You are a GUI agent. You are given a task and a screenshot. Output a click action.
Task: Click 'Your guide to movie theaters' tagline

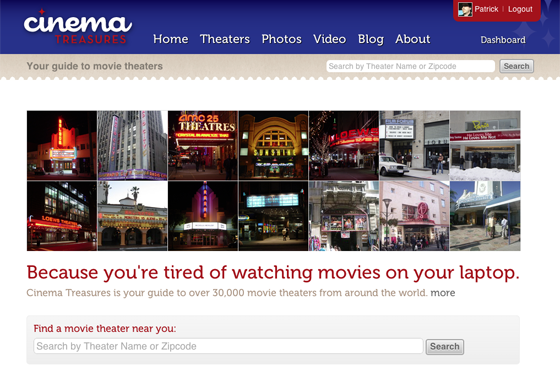pos(95,66)
